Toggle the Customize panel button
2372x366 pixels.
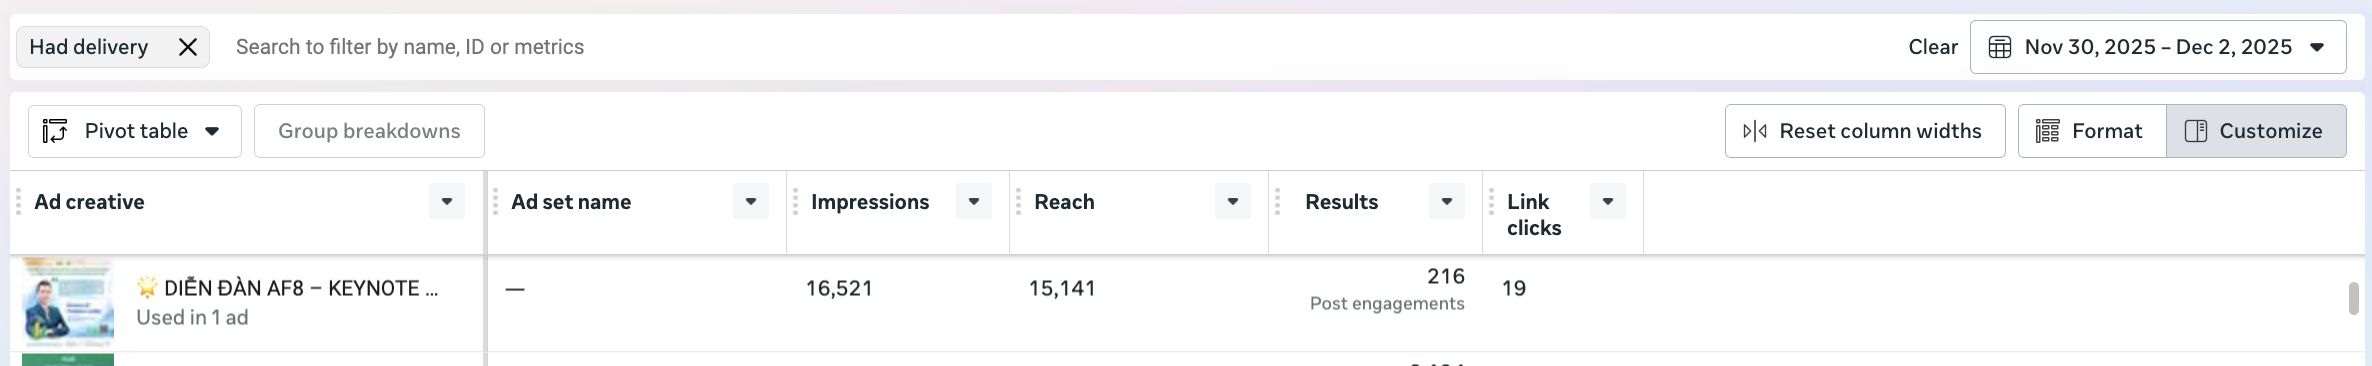pyautogui.click(x=2256, y=131)
